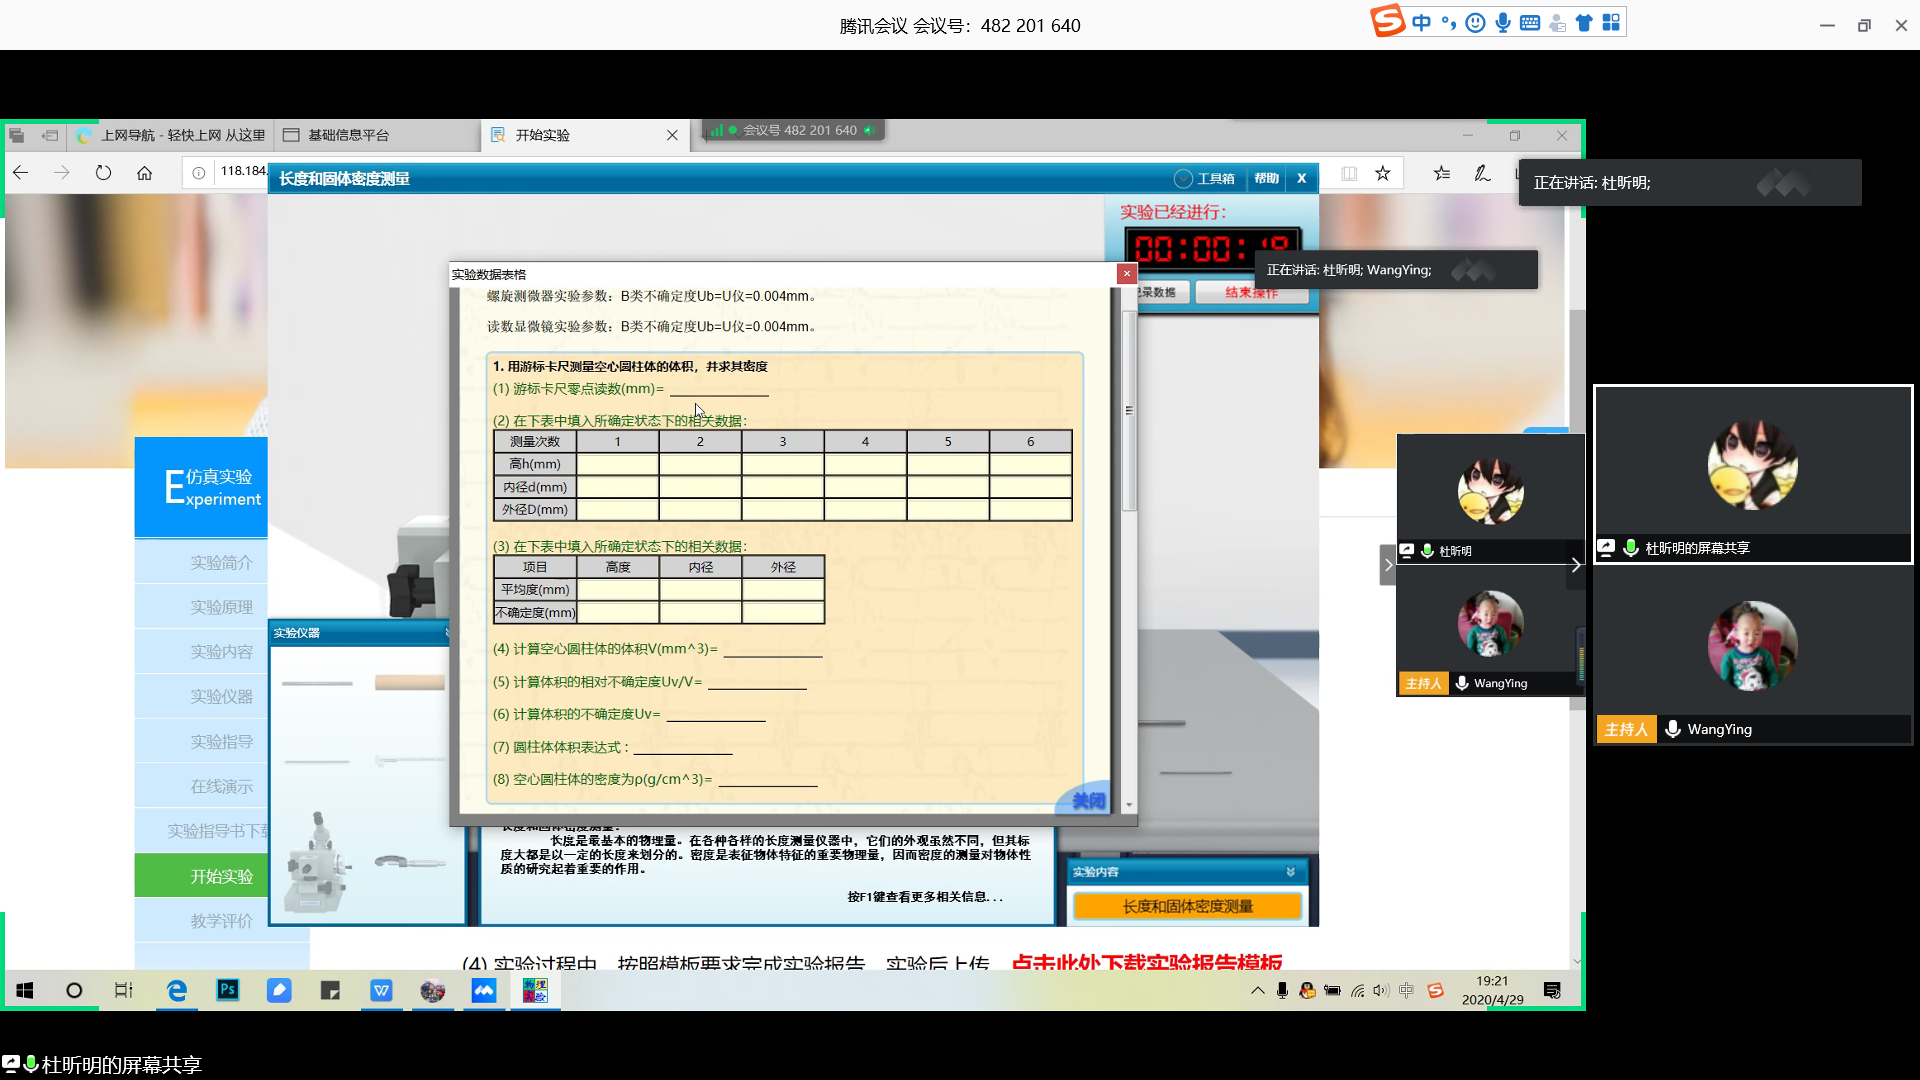Screen dimensions: 1920x1080
Task: Switch to 基础信息平台 browser tab
Action: (x=348, y=135)
